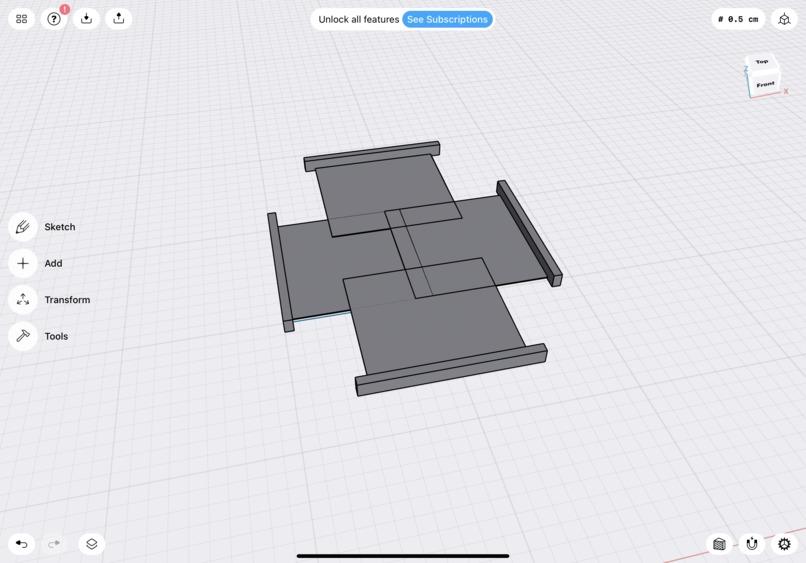The width and height of the screenshot is (806, 563).
Task: Open the help question mark button
Action: [54, 19]
